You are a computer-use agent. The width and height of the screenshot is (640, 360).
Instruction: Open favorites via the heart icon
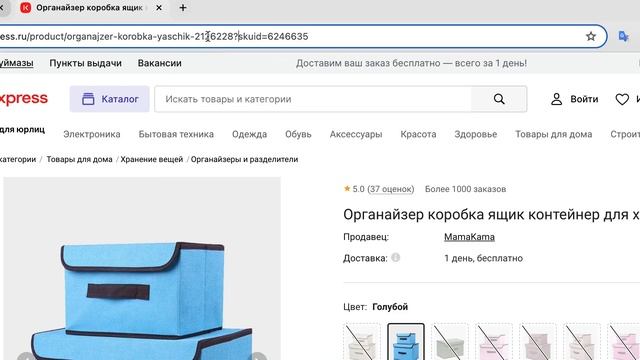[622, 99]
